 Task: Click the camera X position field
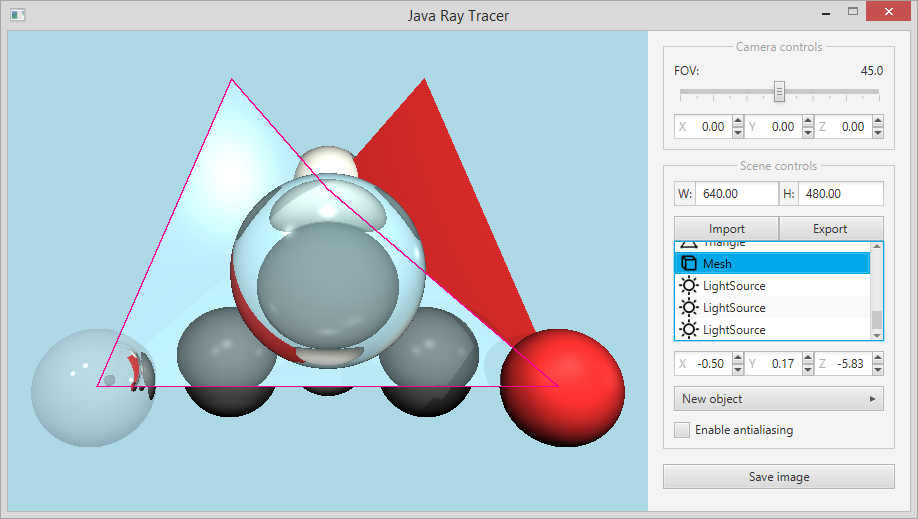pos(703,127)
